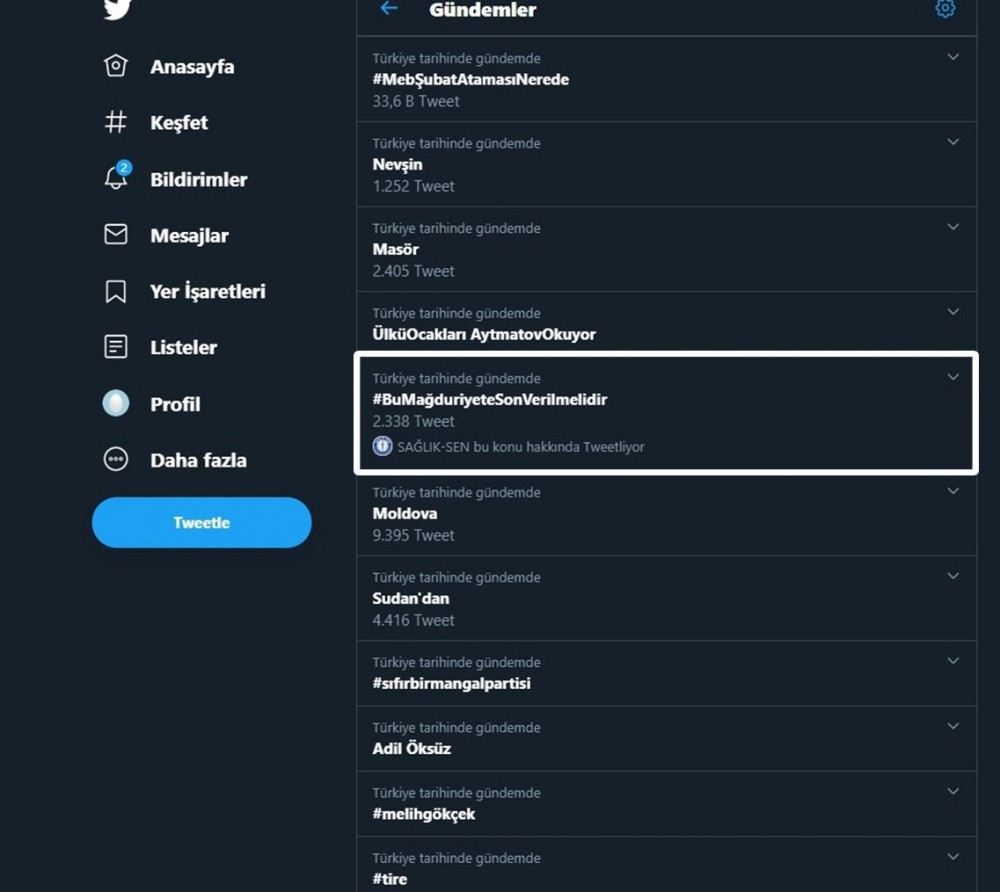
Task: Select the Keşfet hashtag icon
Action: click(115, 122)
